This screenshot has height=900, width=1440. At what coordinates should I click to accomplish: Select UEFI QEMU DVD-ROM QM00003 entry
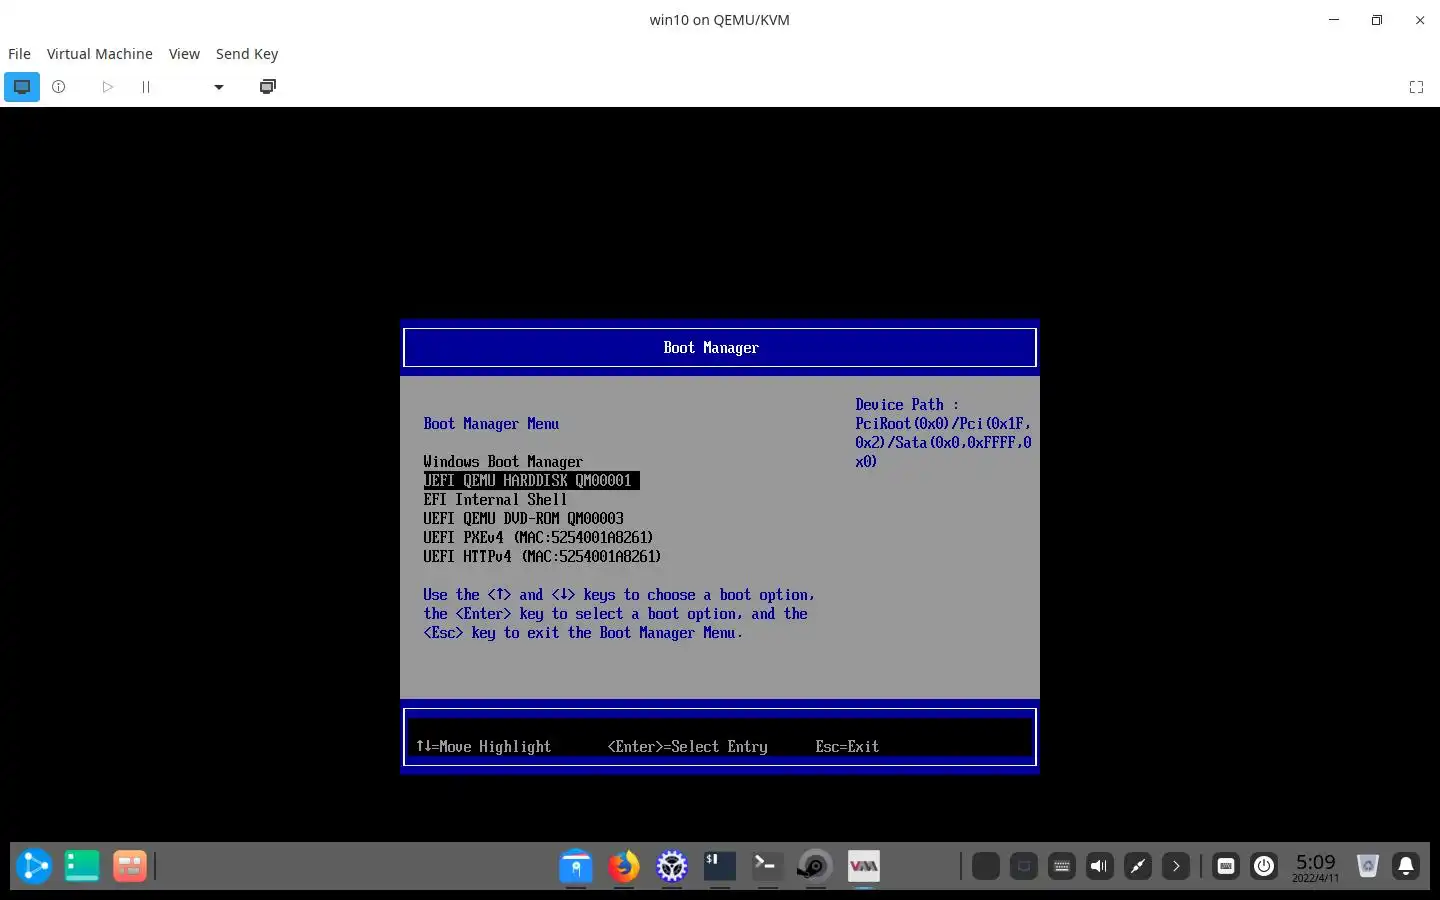(x=523, y=519)
